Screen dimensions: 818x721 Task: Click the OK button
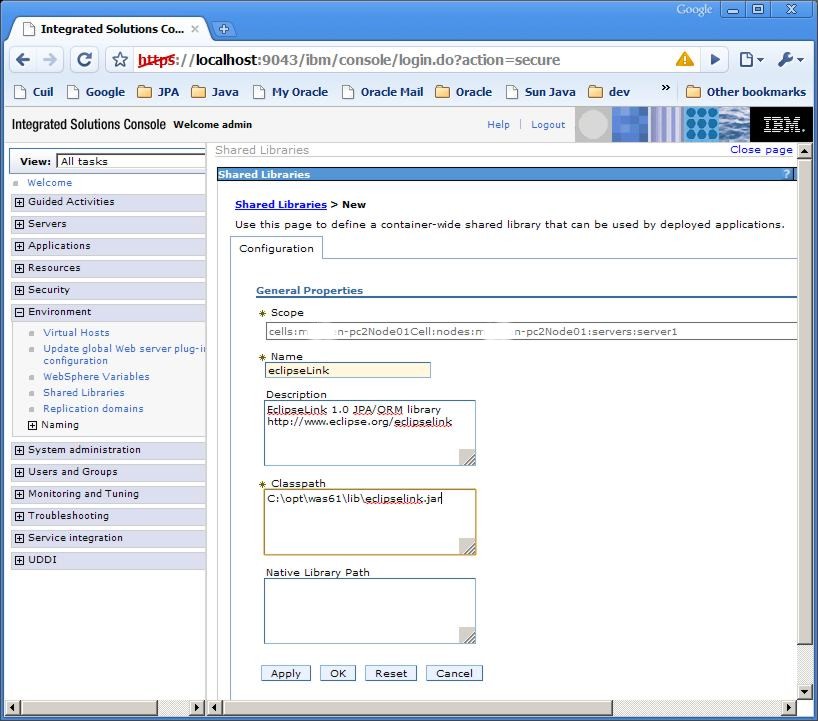[338, 673]
